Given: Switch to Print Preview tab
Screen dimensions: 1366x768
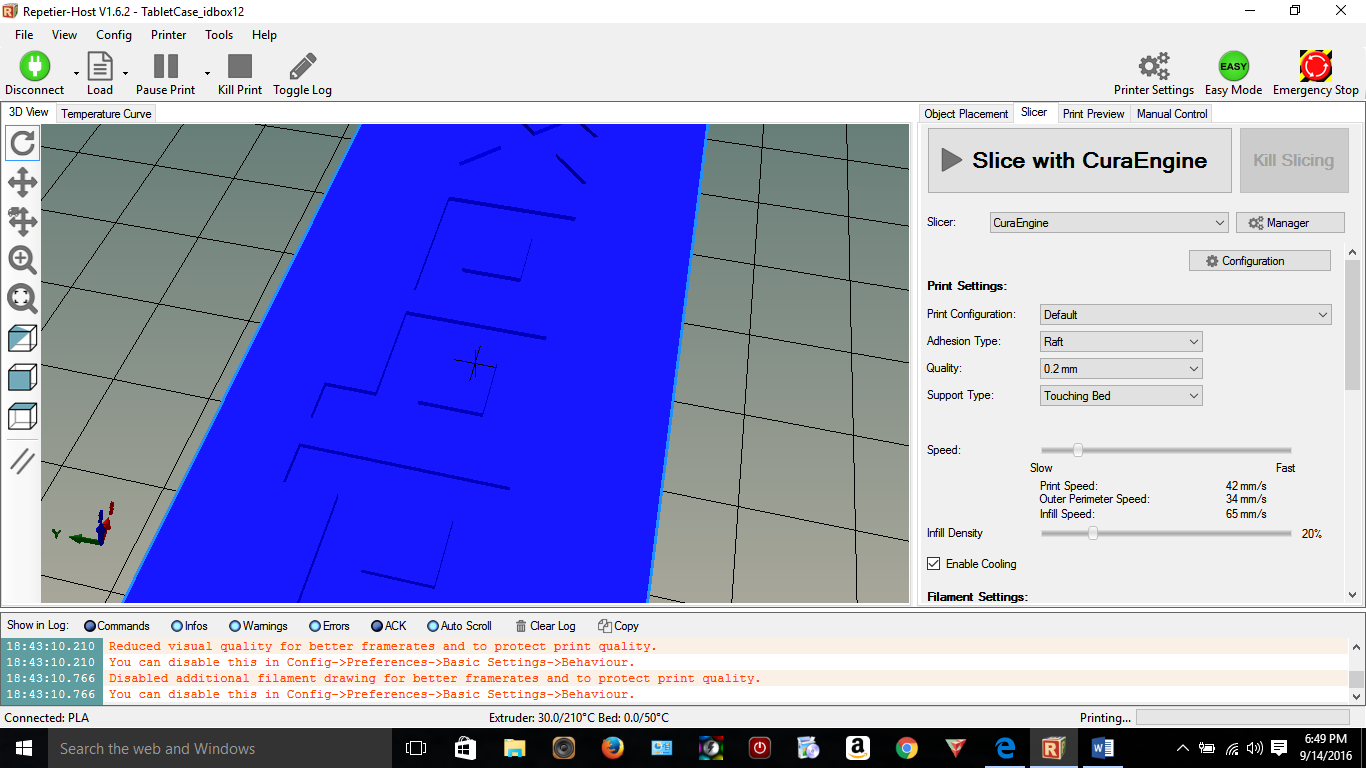Looking at the screenshot, I should pyautogui.click(x=1093, y=114).
